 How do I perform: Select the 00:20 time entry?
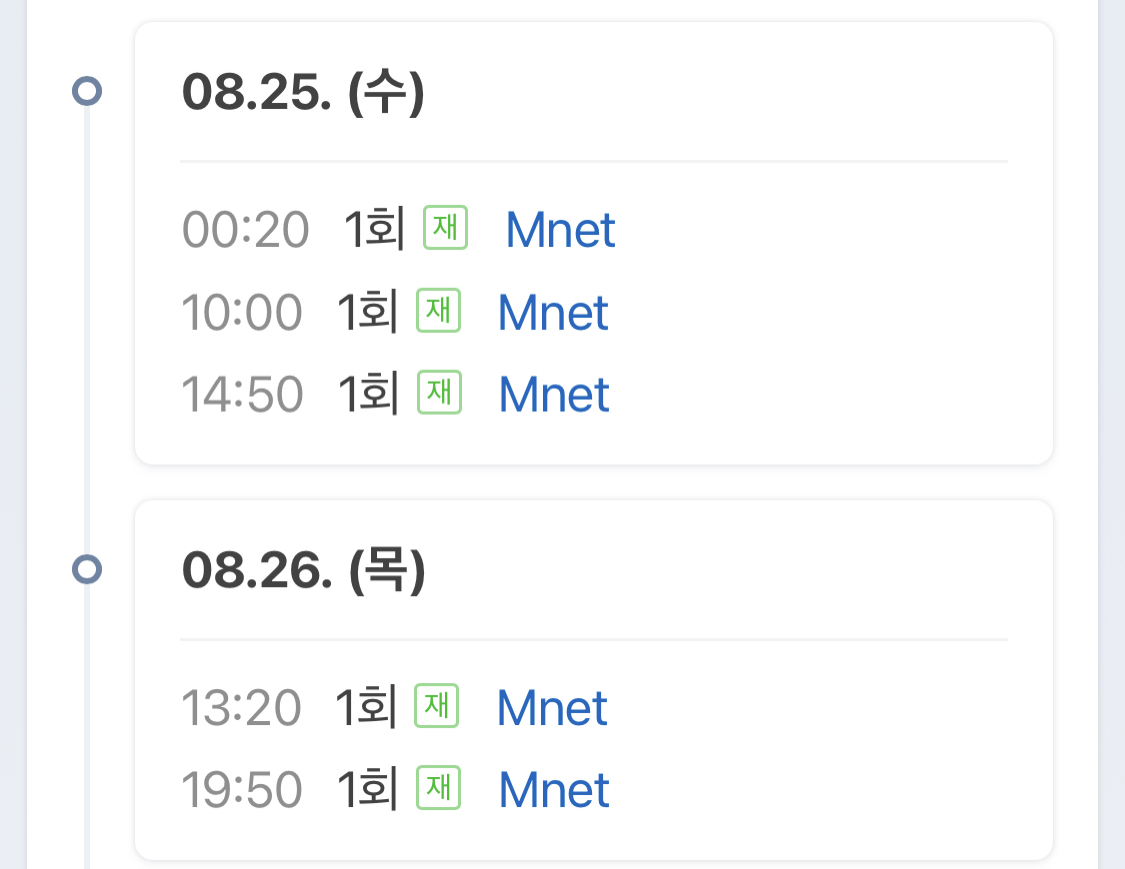point(245,230)
